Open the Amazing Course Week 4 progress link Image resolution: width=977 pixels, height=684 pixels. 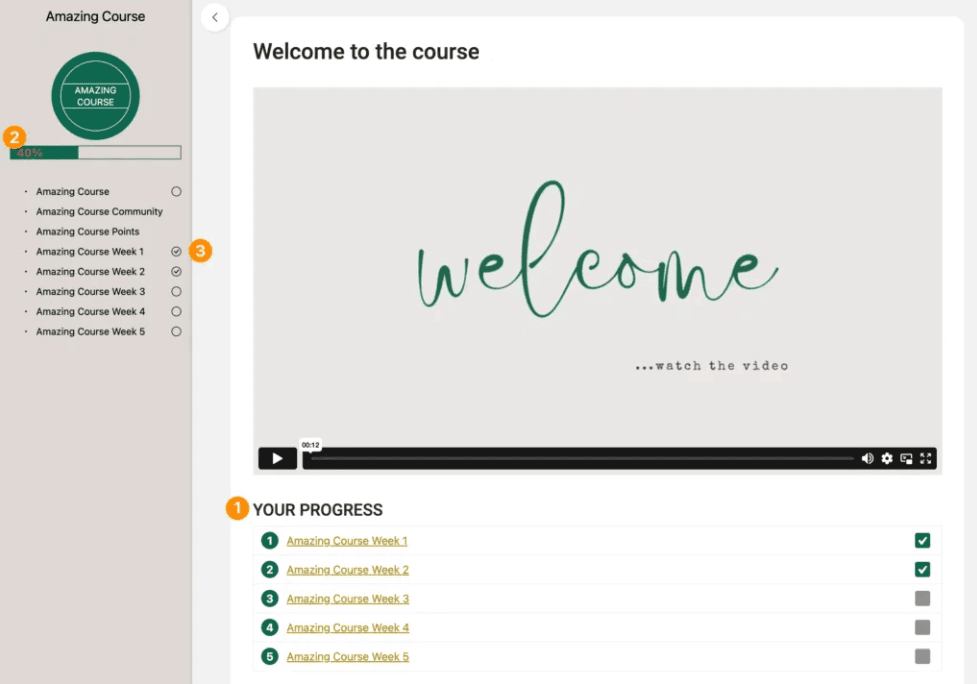pyautogui.click(x=347, y=628)
